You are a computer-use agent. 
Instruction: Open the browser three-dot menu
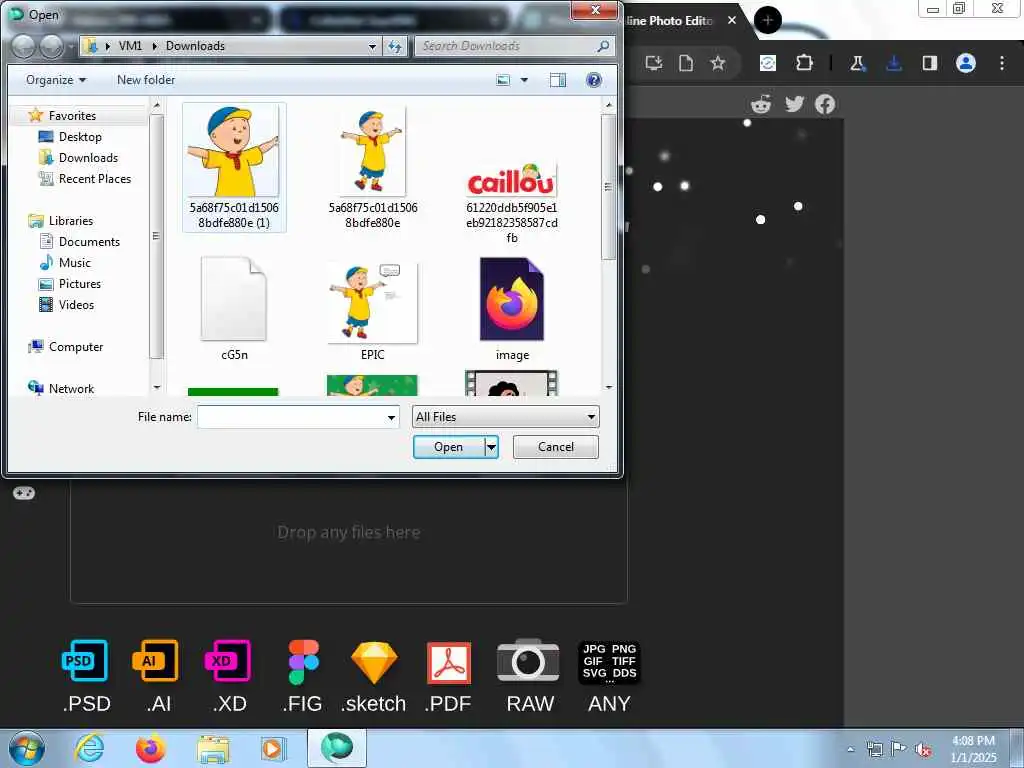[1002, 63]
